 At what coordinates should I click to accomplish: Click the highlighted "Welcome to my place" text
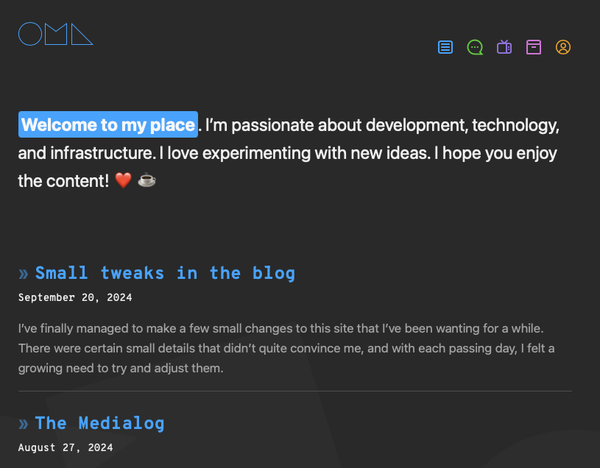(108, 125)
